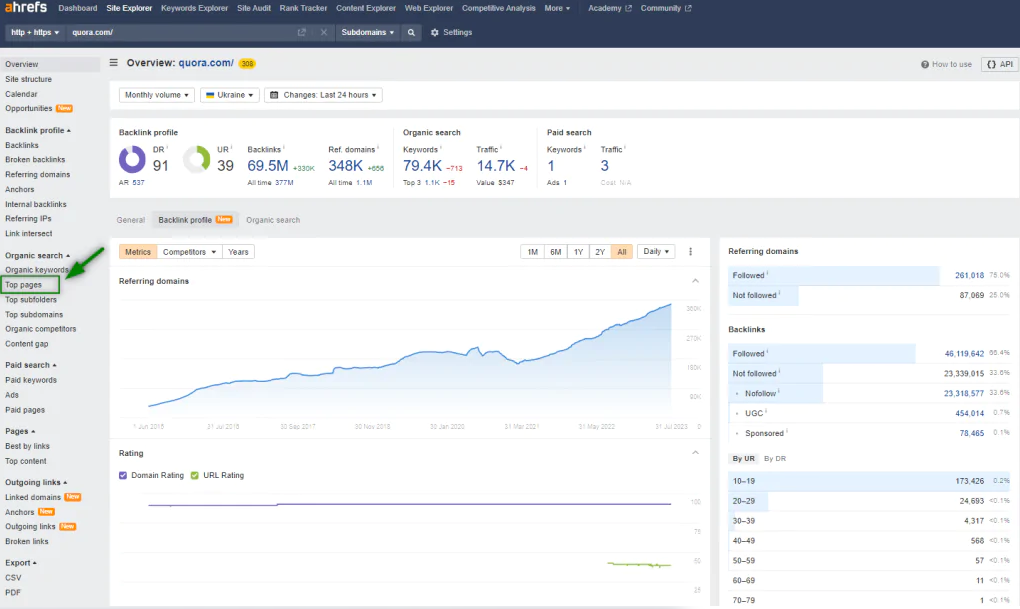Click the ahrefs logo
Viewport: 1020px width, 609px height.
tap(26, 8)
